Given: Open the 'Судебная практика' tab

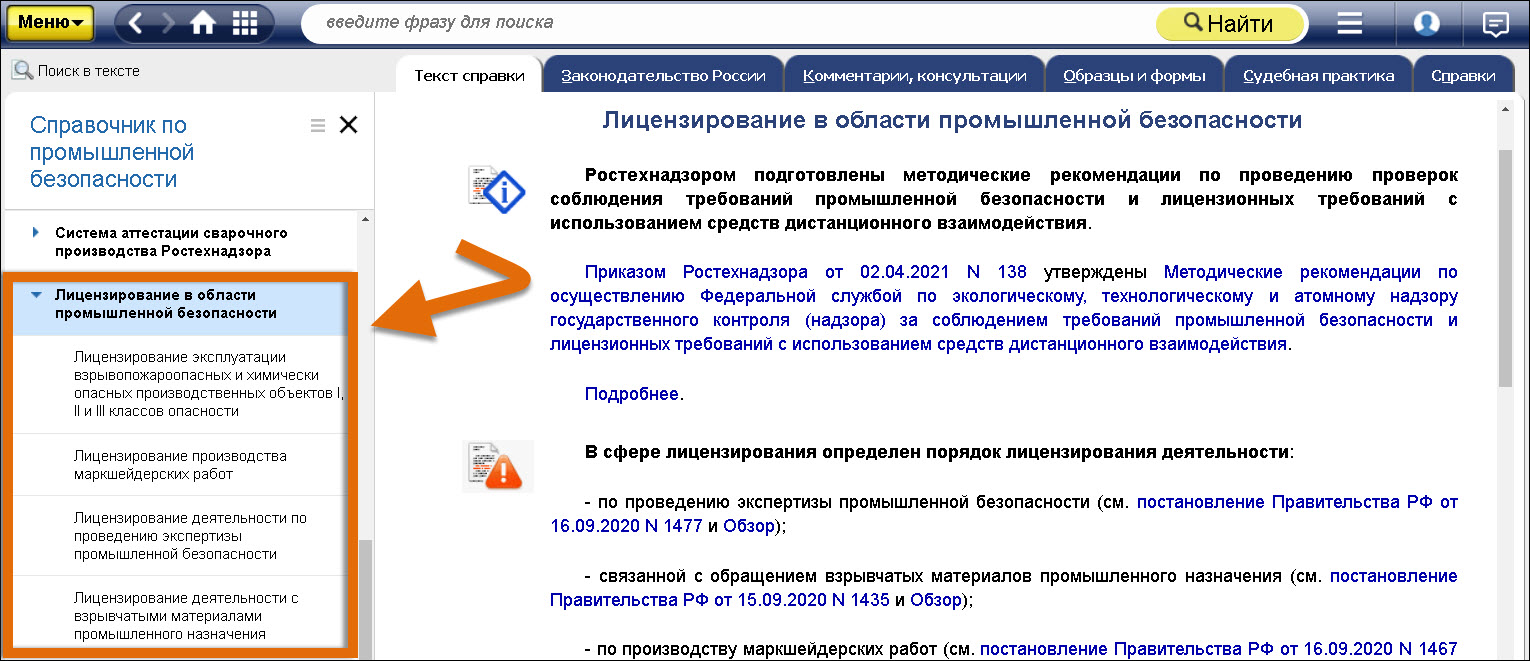Looking at the screenshot, I should (x=1318, y=76).
